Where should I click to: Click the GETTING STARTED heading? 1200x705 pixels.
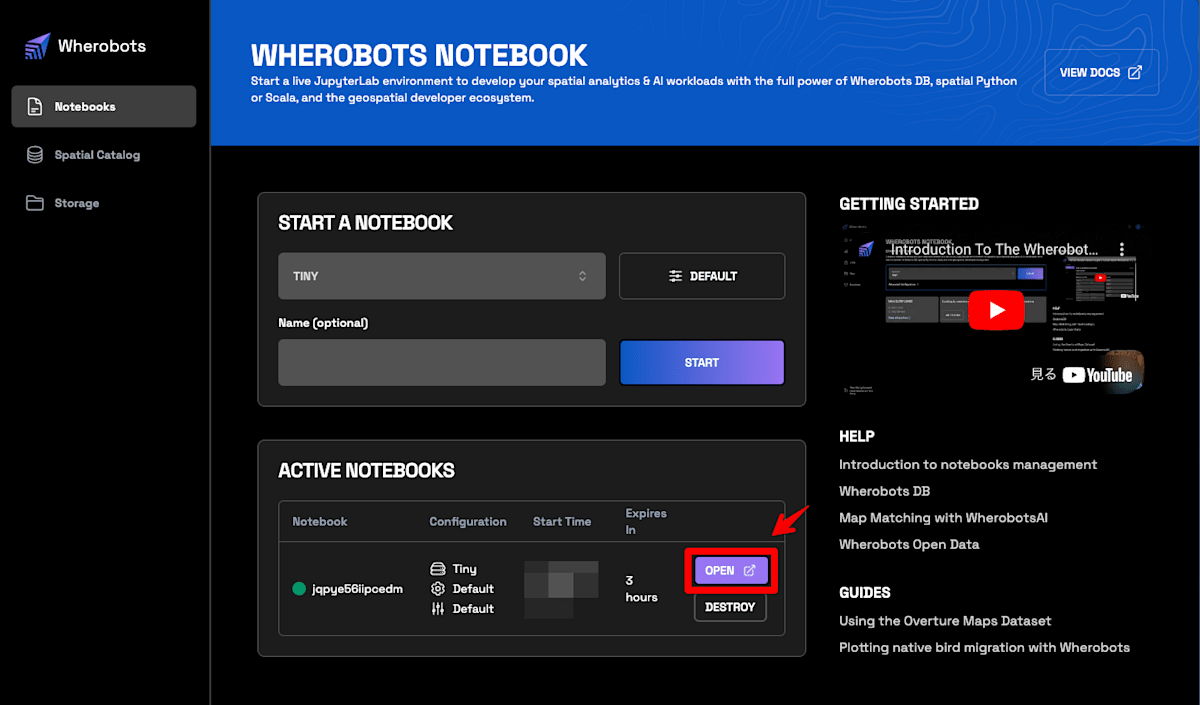909,204
